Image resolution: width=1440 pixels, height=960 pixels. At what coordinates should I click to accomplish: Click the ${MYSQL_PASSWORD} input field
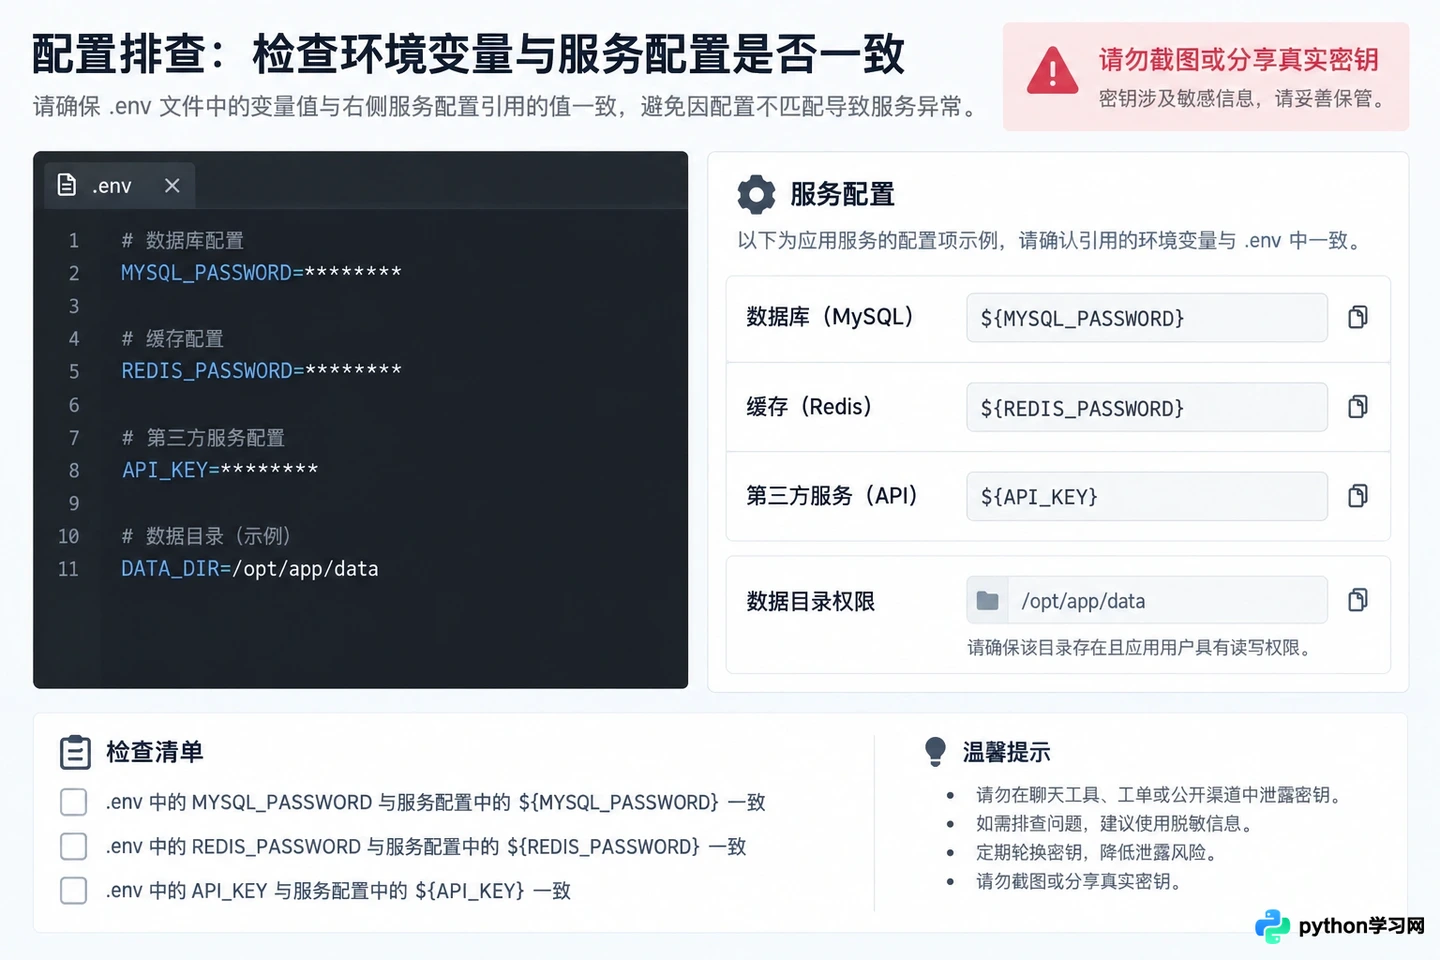click(x=1147, y=318)
